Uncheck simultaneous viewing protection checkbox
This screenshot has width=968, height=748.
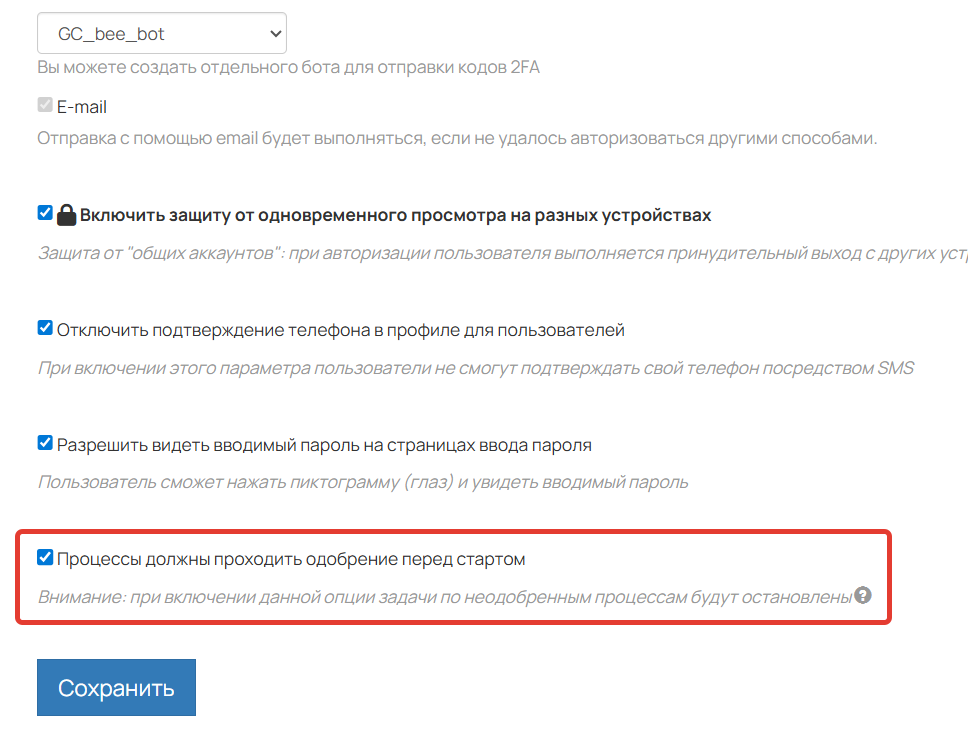(45, 213)
